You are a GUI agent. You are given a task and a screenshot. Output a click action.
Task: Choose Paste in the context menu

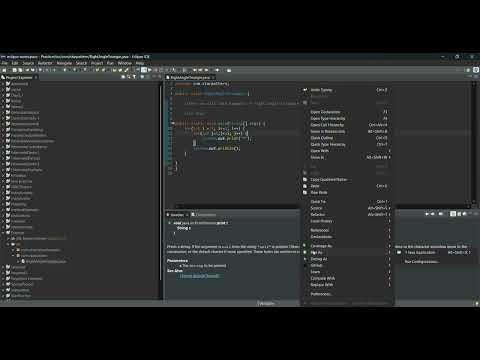point(347,186)
